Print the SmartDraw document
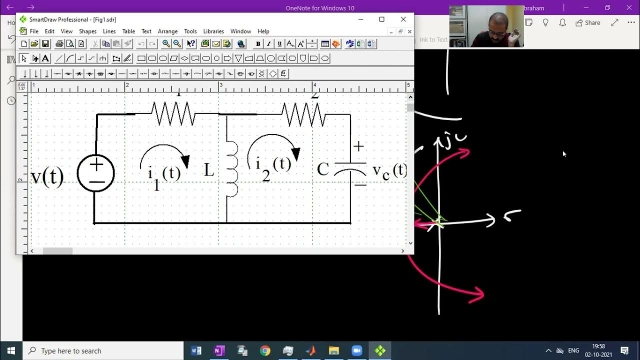The image size is (640, 360). pos(60,44)
